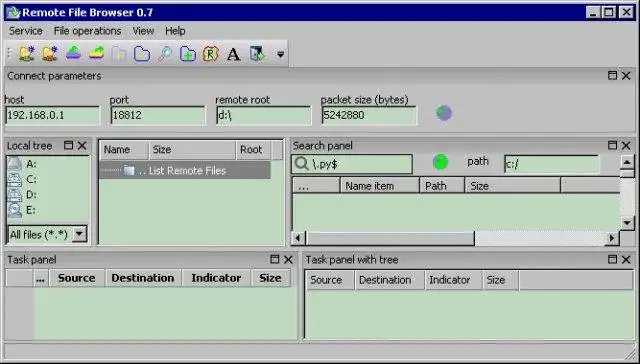Image resolution: width=640 pixels, height=364 pixels.
Task: Open the View menu
Action: click(x=143, y=31)
